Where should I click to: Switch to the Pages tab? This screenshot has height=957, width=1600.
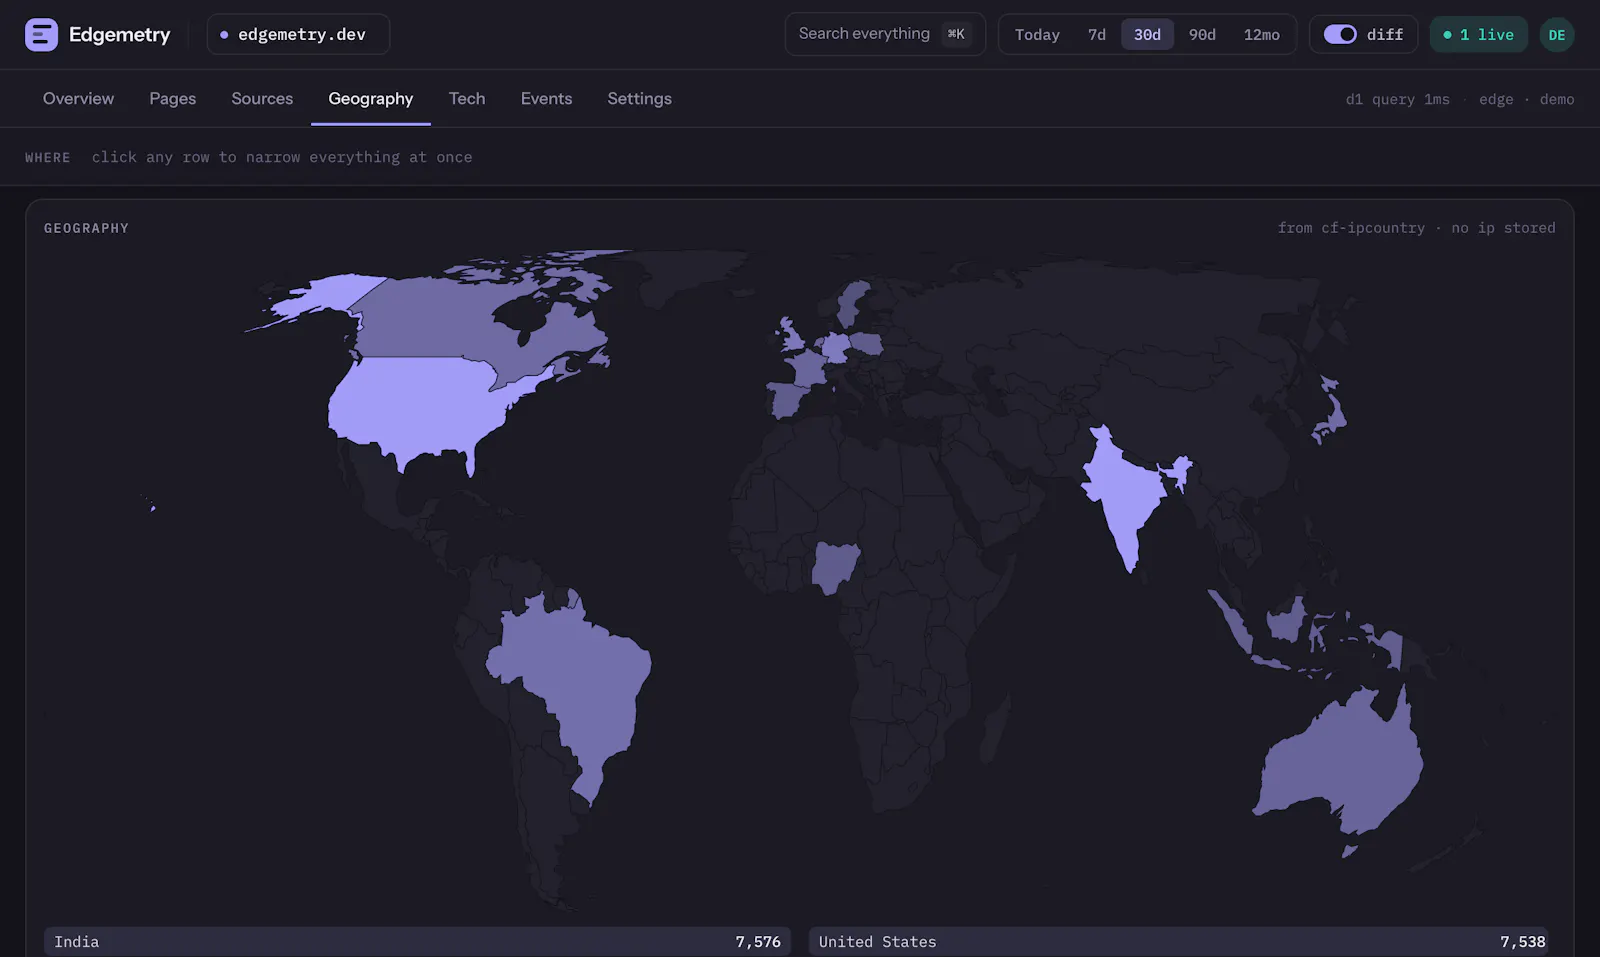(x=173, y=98)
